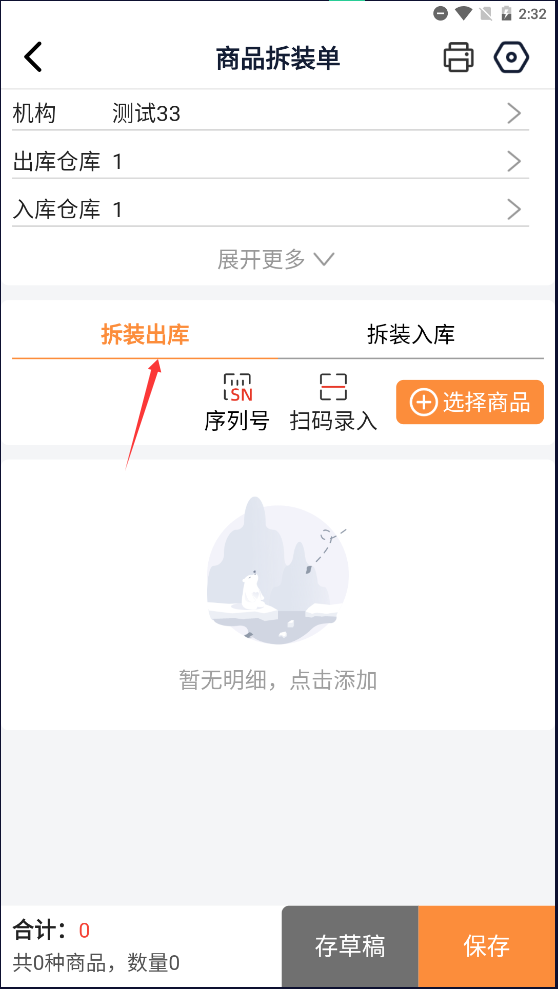
Task: Tap the 扫码录入 scan icon
Action: pyautogui.click(x=334, y=387)
